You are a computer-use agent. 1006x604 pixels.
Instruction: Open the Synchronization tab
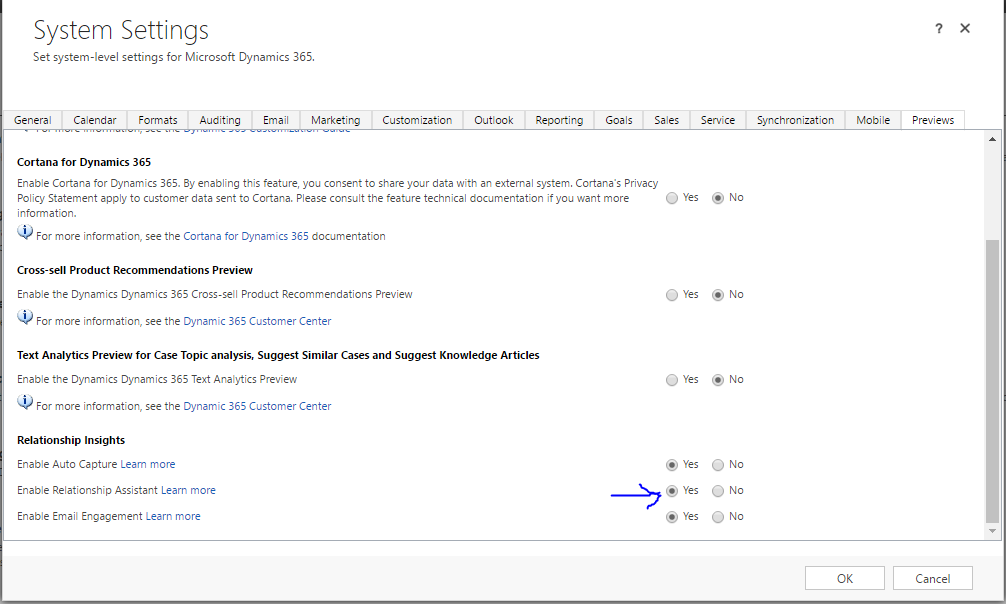pyautogui.click(x=796, y=120)
